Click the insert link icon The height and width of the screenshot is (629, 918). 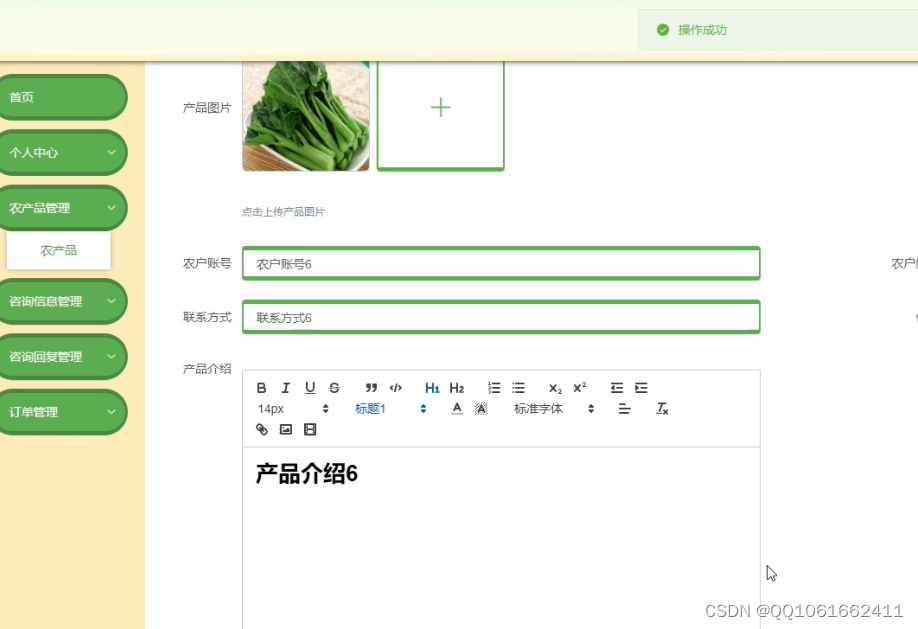(x=261, y=429)
